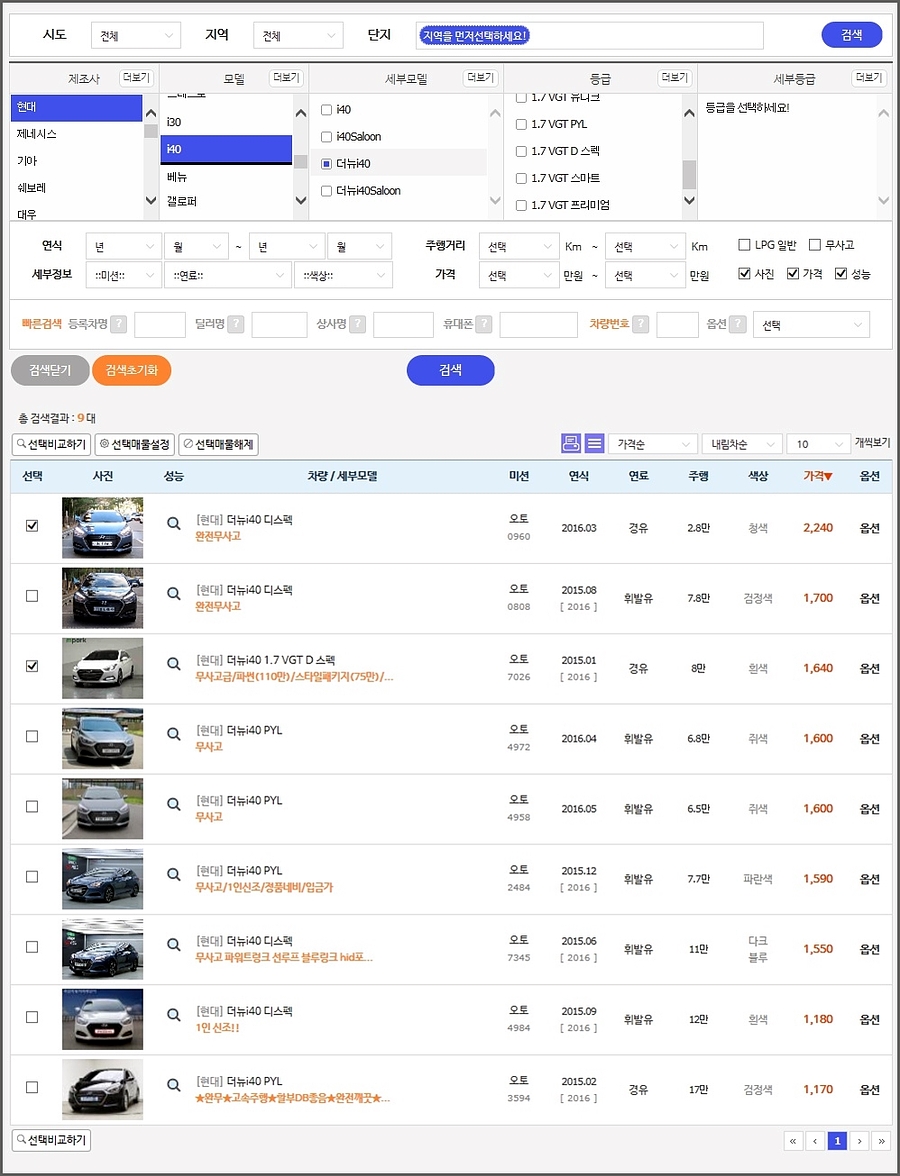Open performance magnifier for 1,640 car
The width and height of the screenshot is (900, 1176).
pos(173,664)
